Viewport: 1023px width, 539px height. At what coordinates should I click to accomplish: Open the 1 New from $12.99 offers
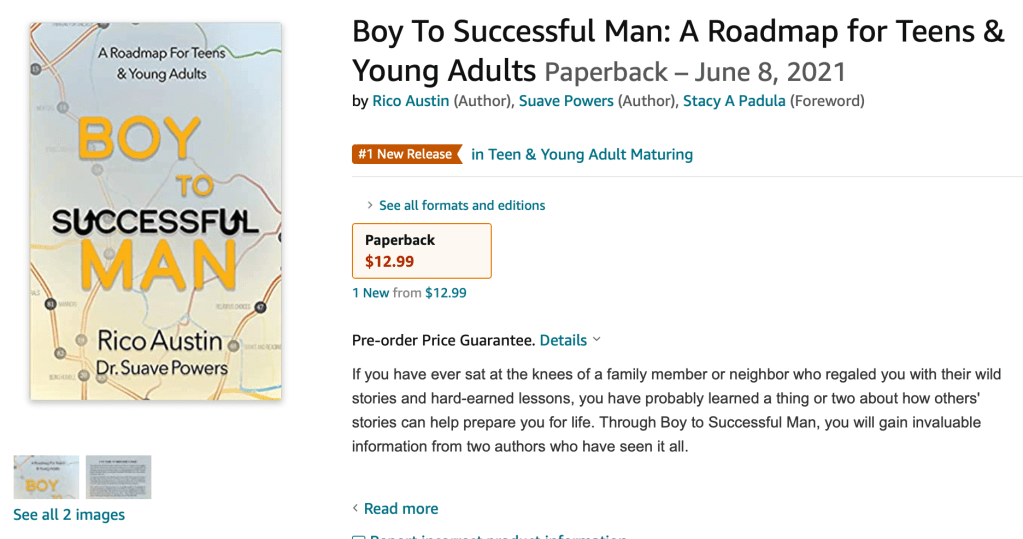pyautogui.click(x=409, y=293)
